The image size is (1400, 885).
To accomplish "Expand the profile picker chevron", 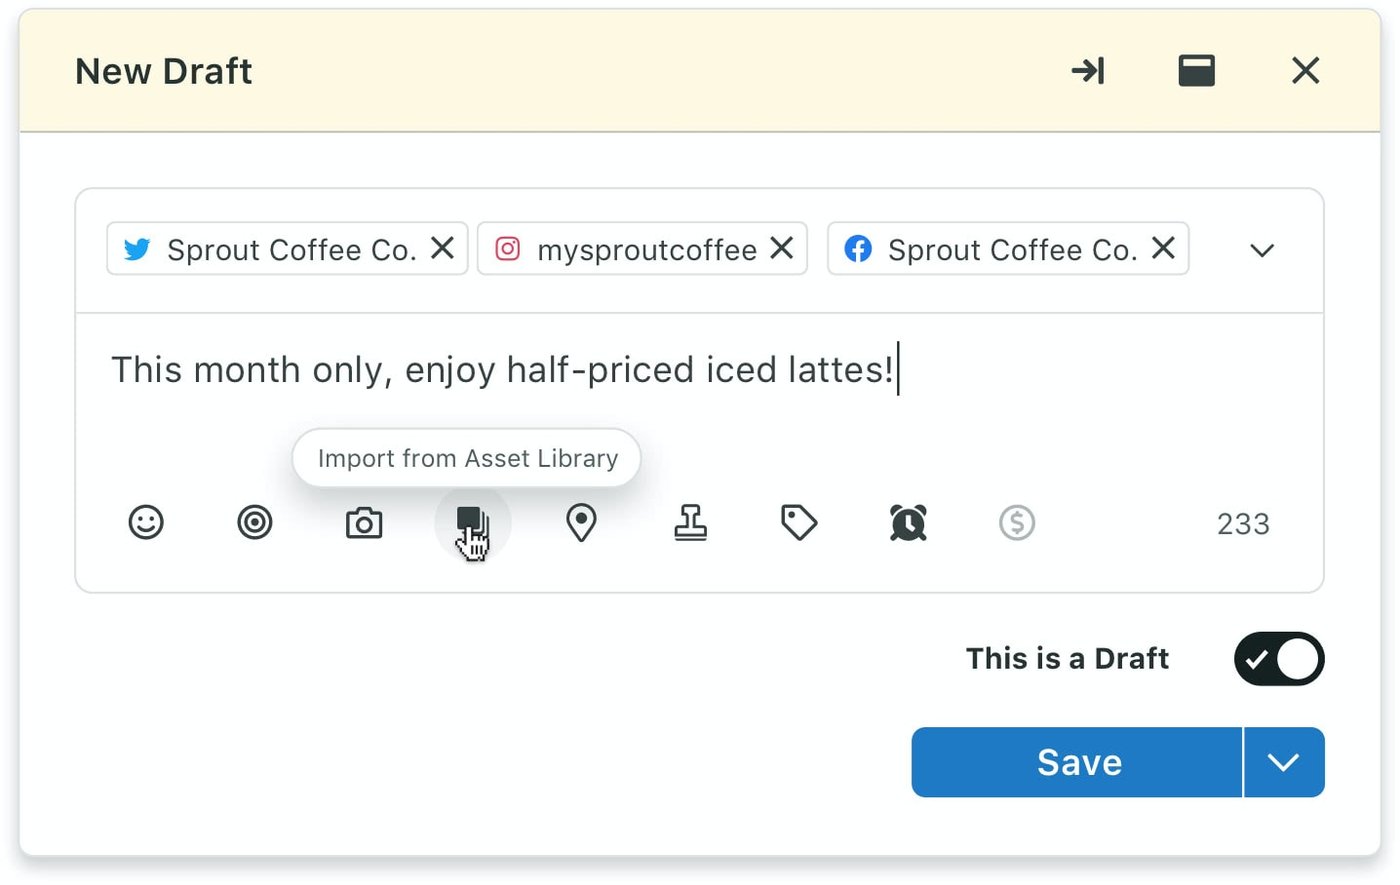I will [1262, 250].
